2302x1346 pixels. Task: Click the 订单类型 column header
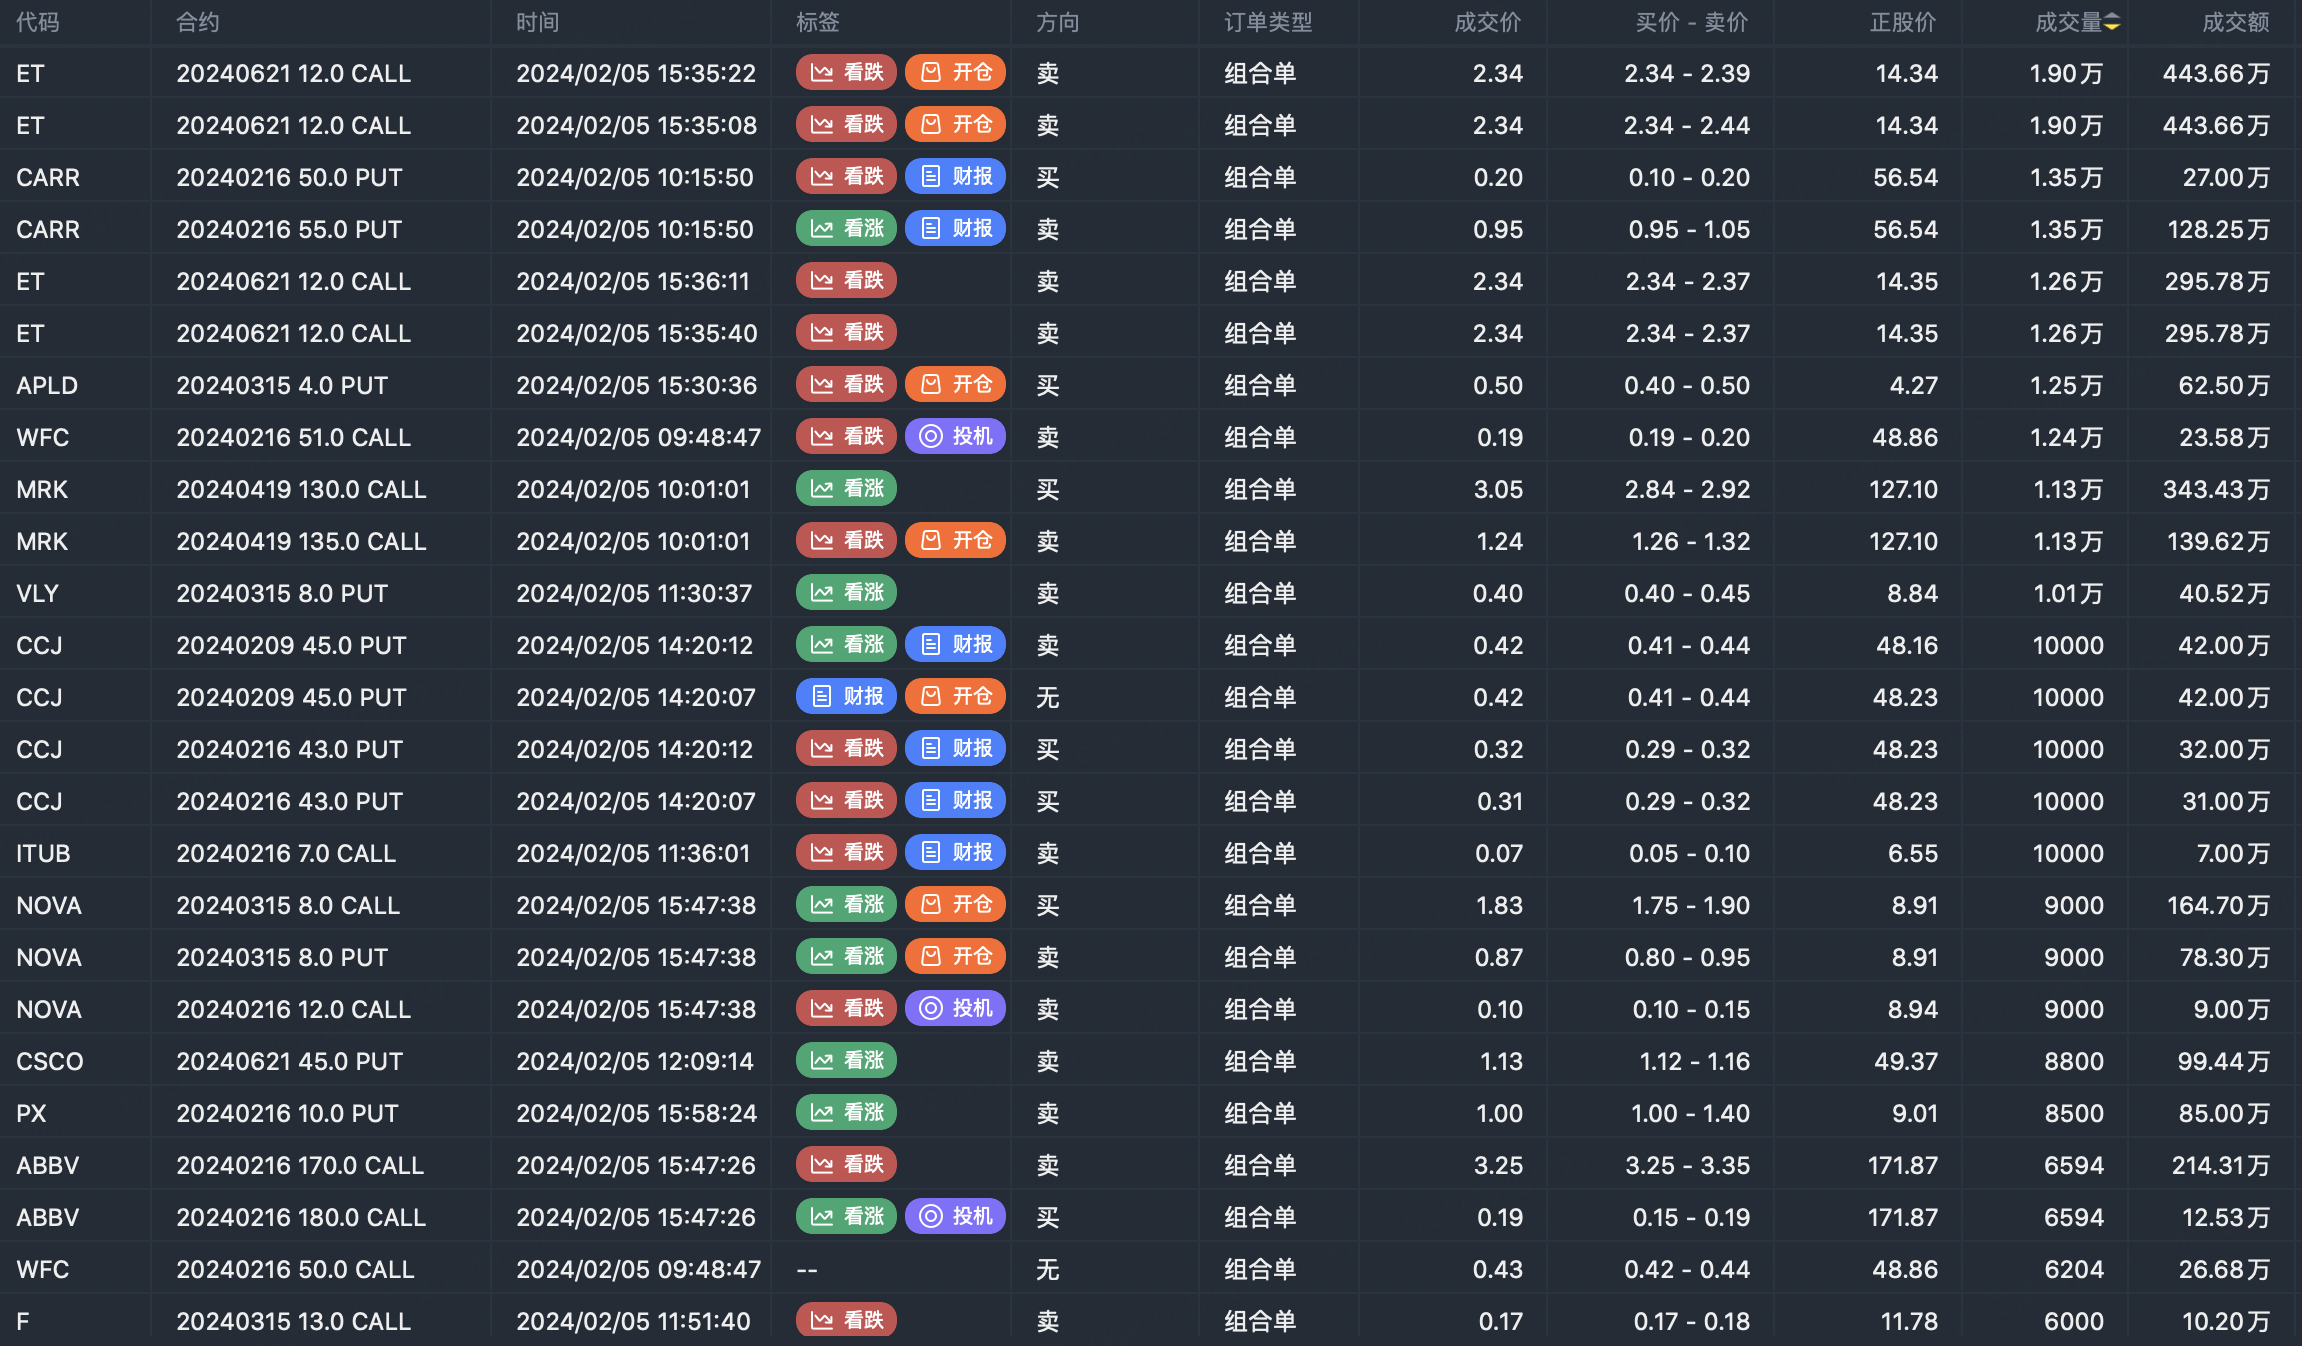click(1268, 23)
